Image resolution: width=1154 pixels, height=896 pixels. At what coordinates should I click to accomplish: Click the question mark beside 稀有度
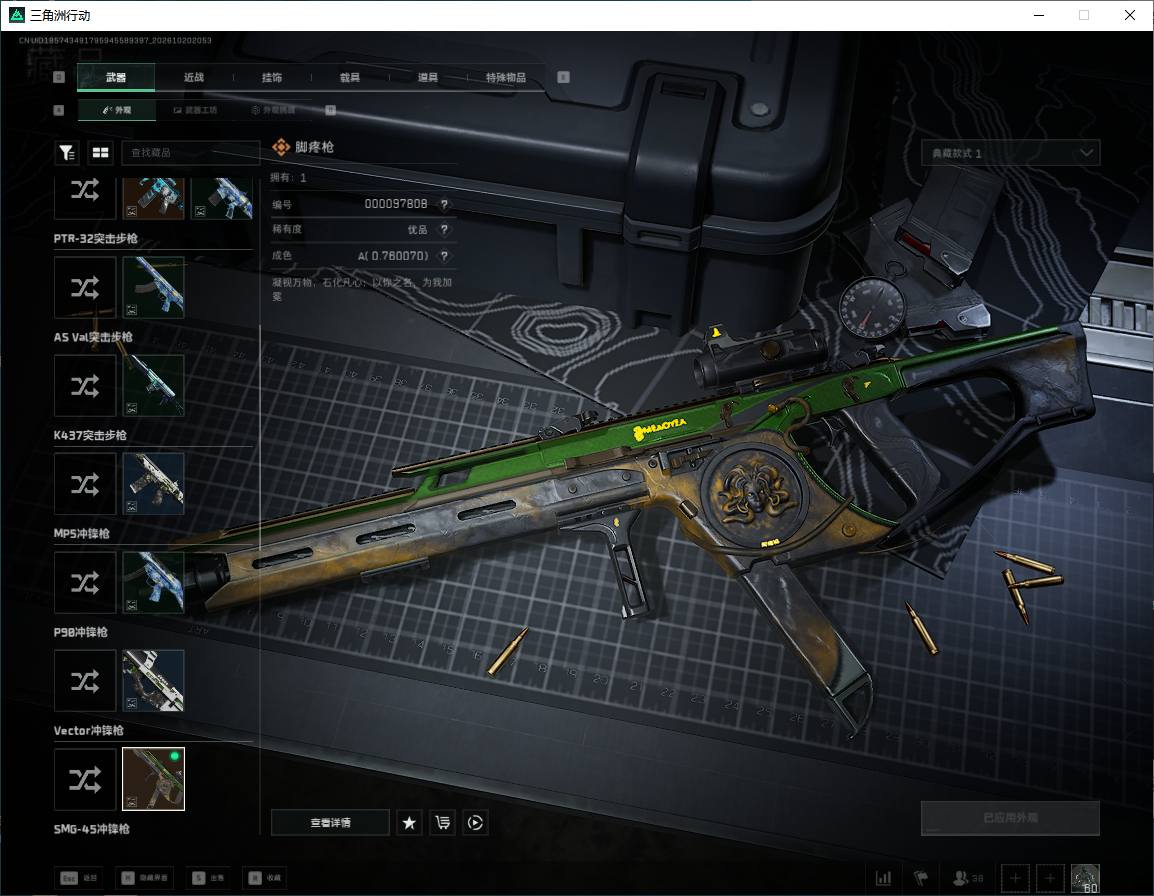point(444,230)
